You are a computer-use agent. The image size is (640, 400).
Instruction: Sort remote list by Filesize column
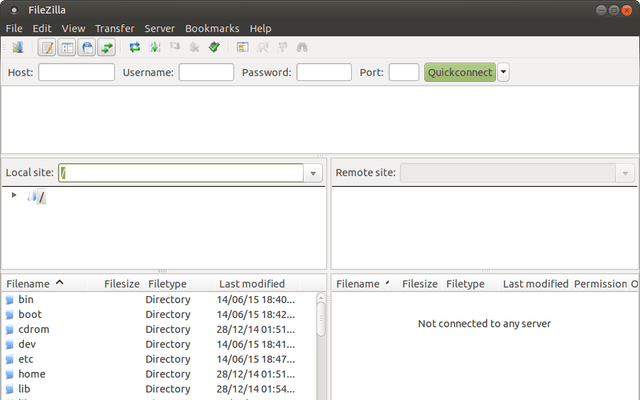click(417, 284)
